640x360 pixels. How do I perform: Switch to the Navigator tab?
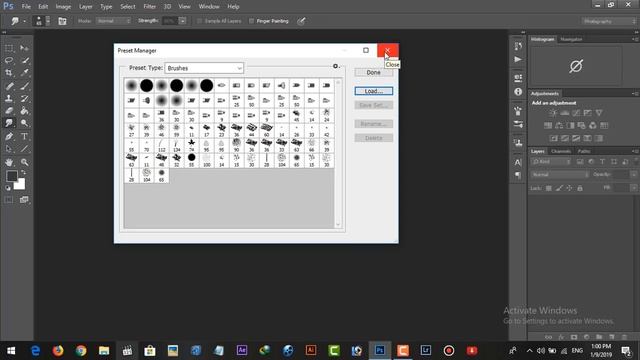tap(571, 39)
